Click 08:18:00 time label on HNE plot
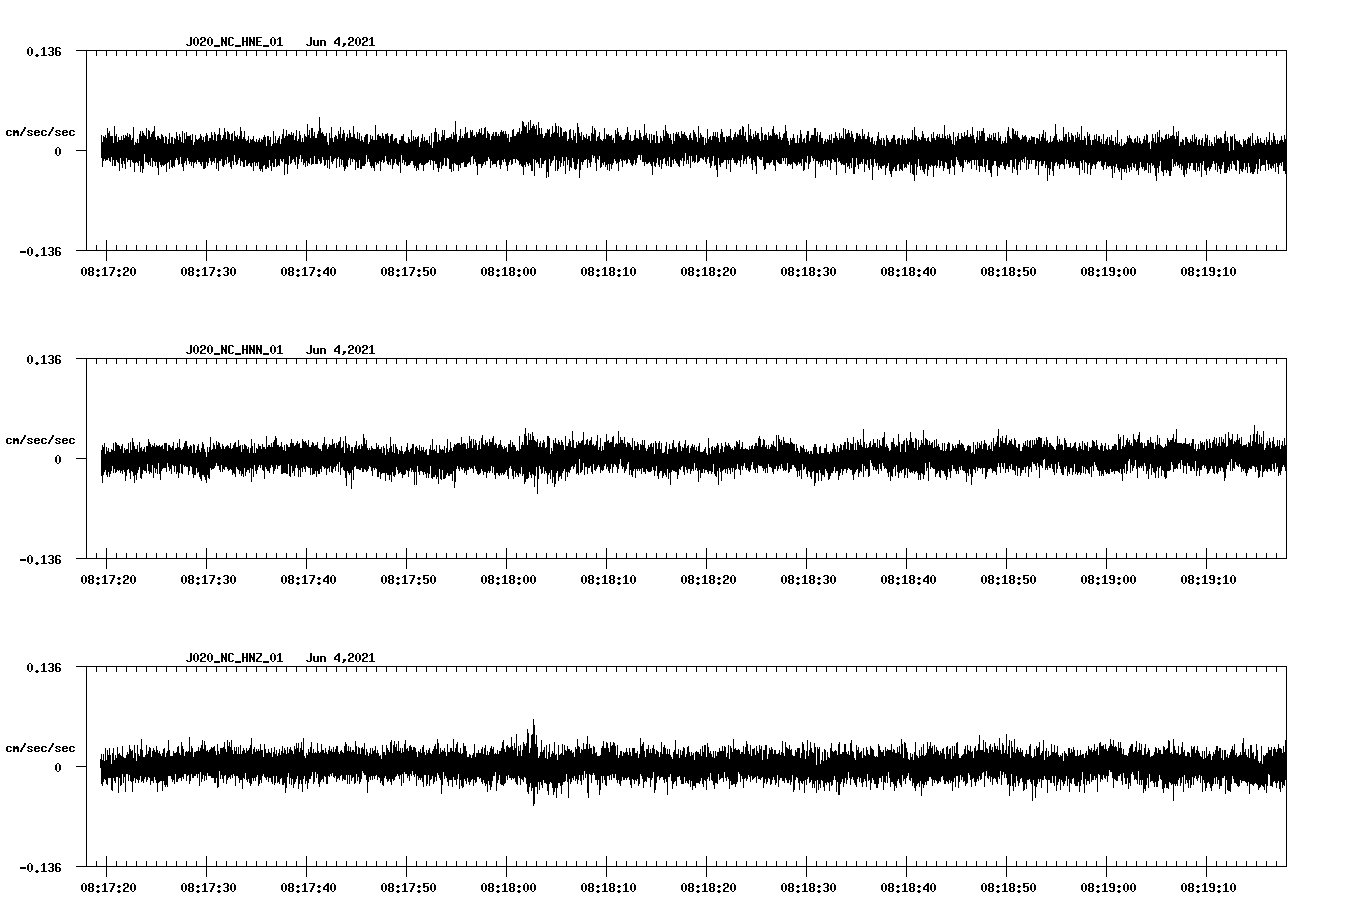This screenshot has width=1358, height=924. pyautogui.click(x=508, y=271)
